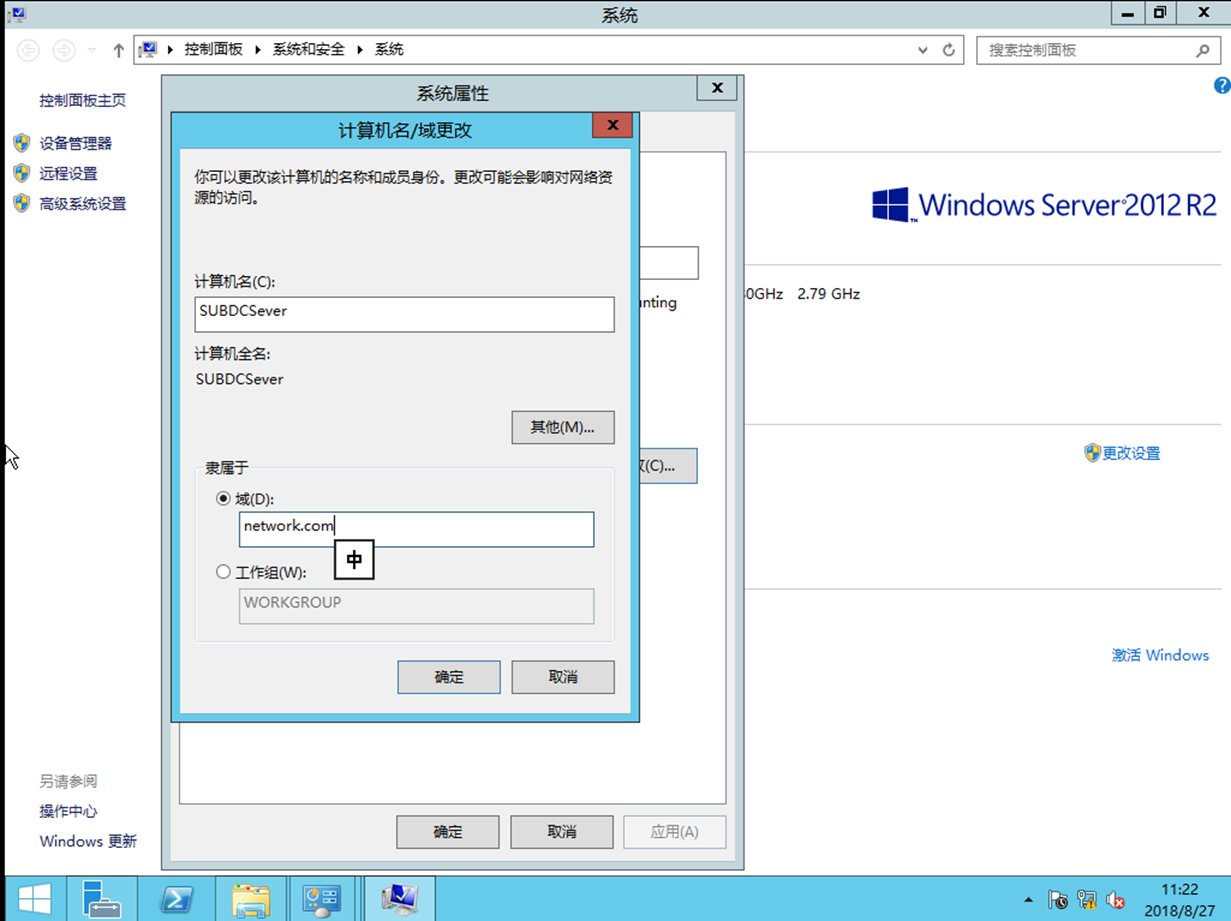Open Server Manager from taskbar
This screenshot has height=921, width=1231.
(102, 898)
